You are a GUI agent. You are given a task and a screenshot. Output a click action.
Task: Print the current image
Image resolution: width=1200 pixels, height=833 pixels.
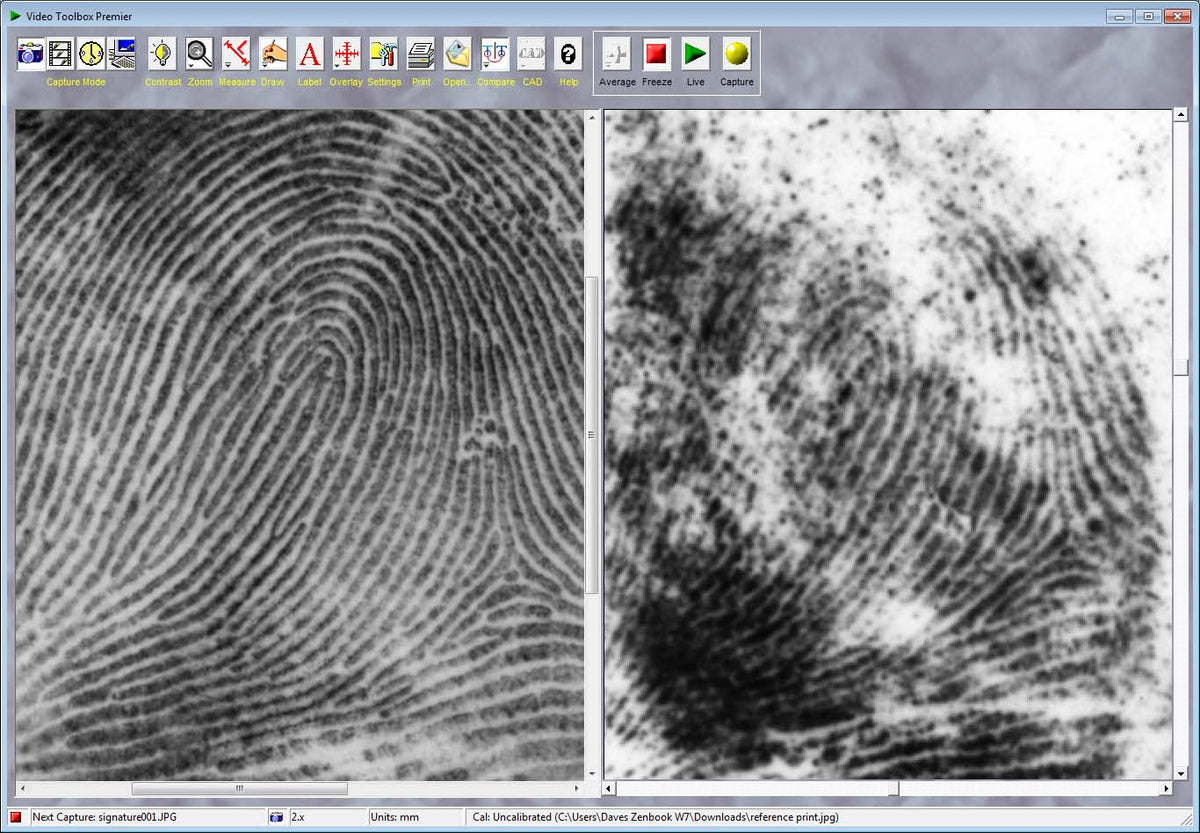point(421,54)
